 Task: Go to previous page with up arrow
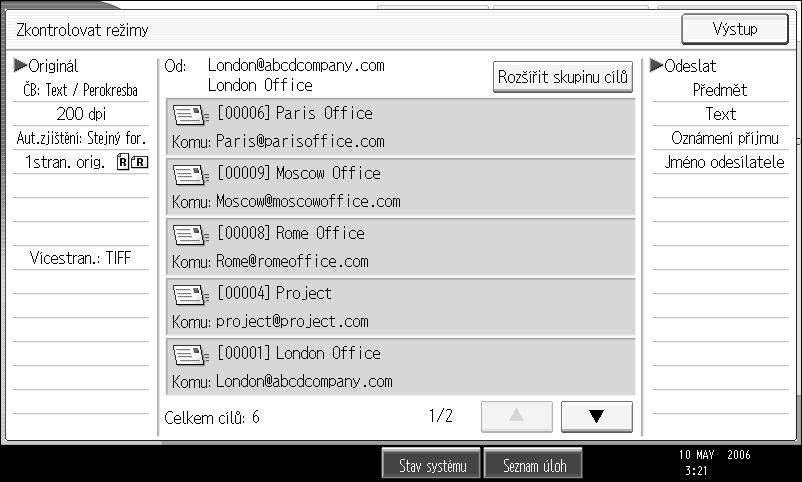[517, 417]
